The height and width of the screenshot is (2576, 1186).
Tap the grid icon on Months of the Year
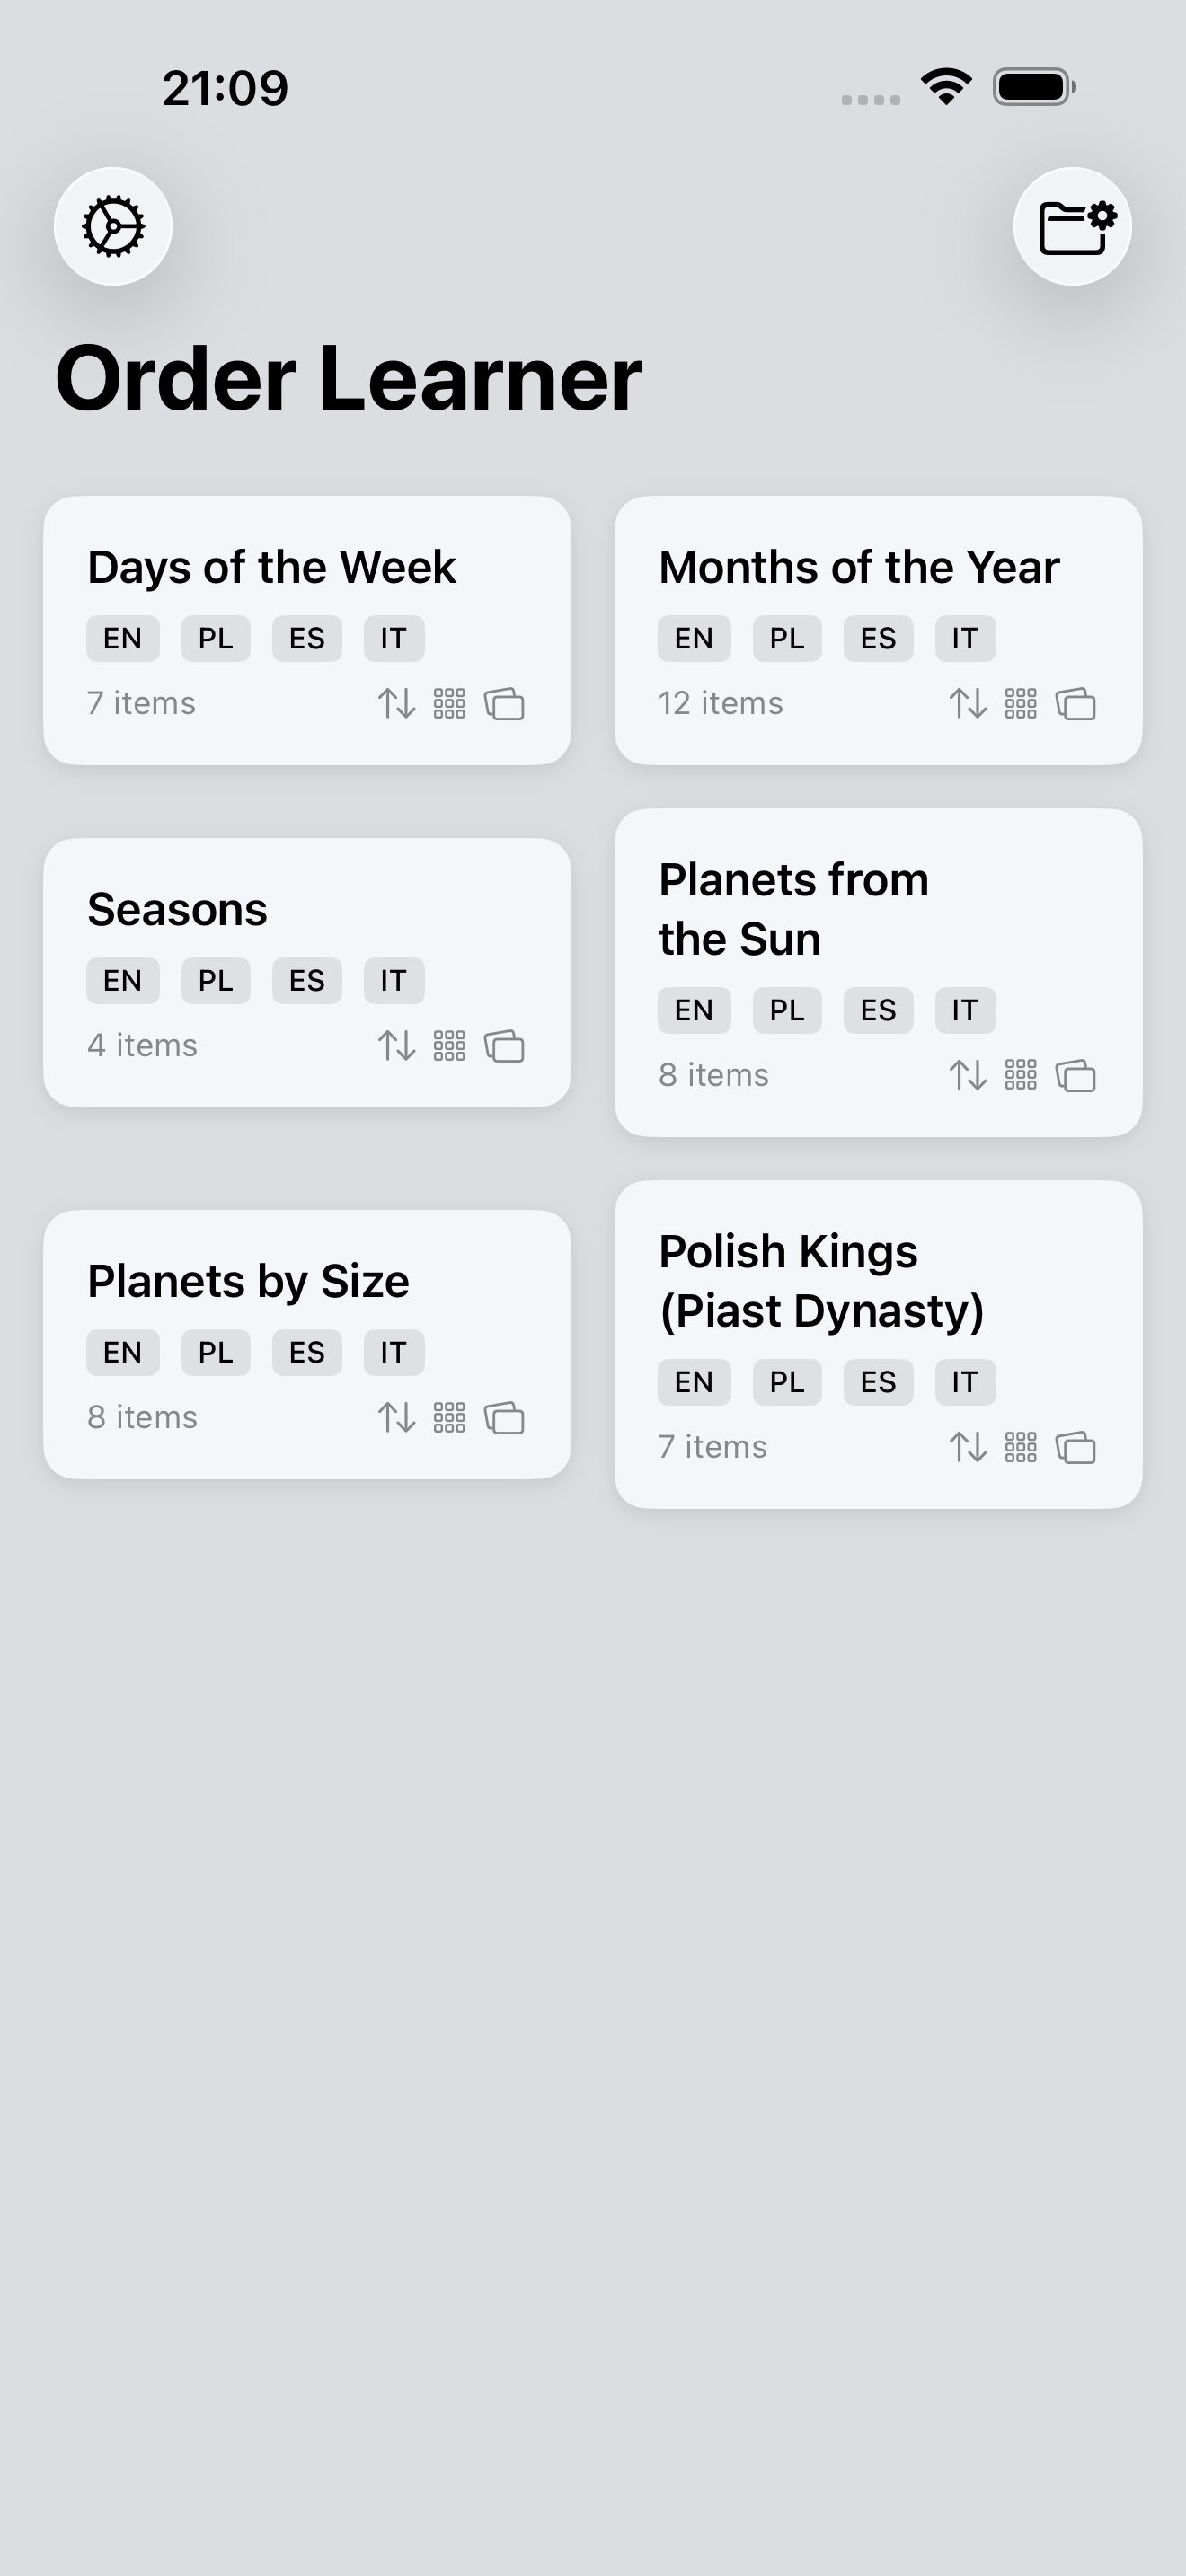coord(1020,704)
